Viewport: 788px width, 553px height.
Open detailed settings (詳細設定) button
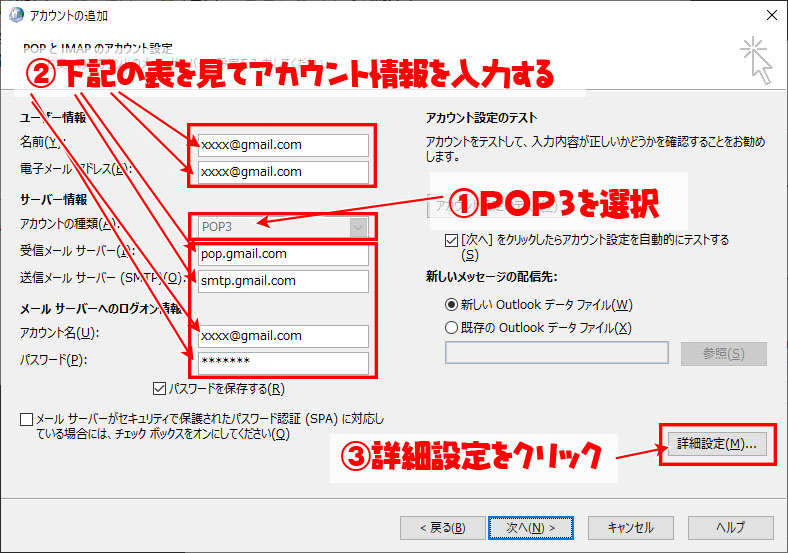point(717,444)
